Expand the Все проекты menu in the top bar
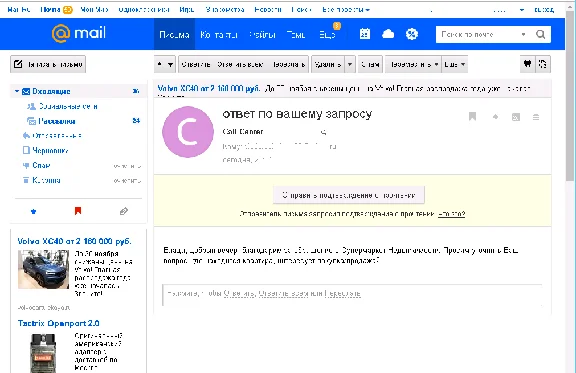 (346, 10)
